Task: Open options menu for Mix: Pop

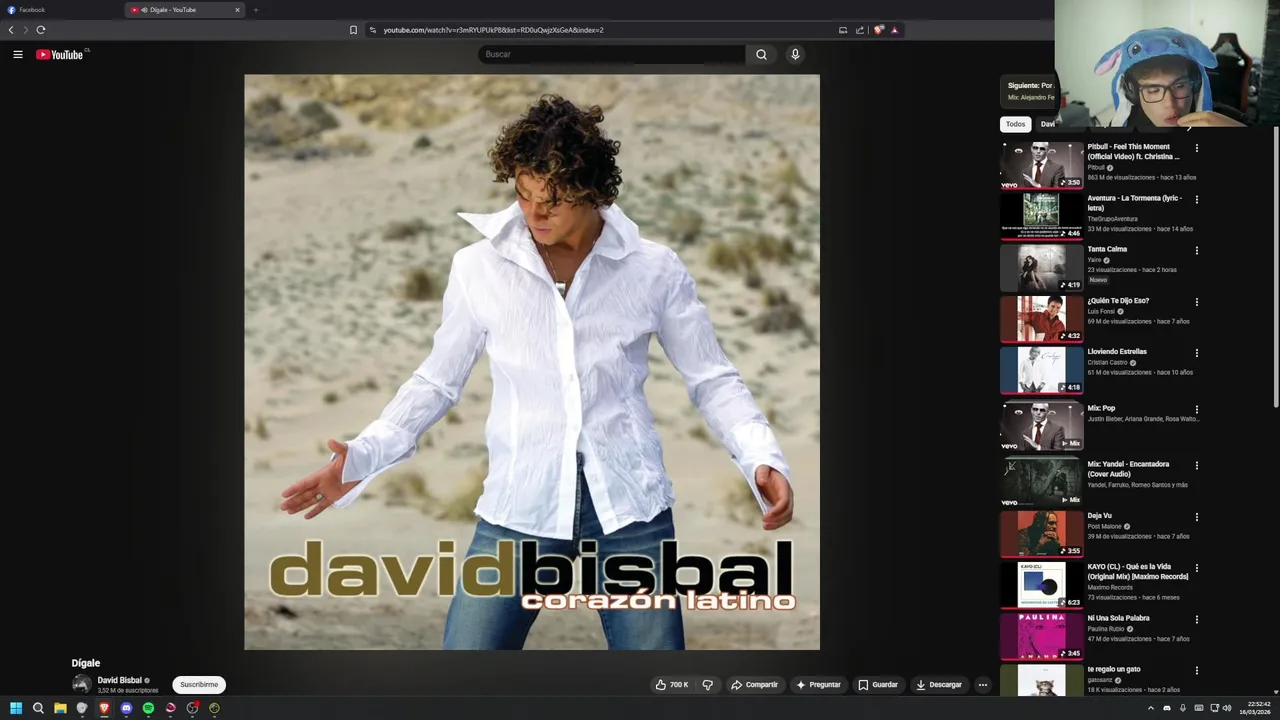Action: tap(1196, 409)
